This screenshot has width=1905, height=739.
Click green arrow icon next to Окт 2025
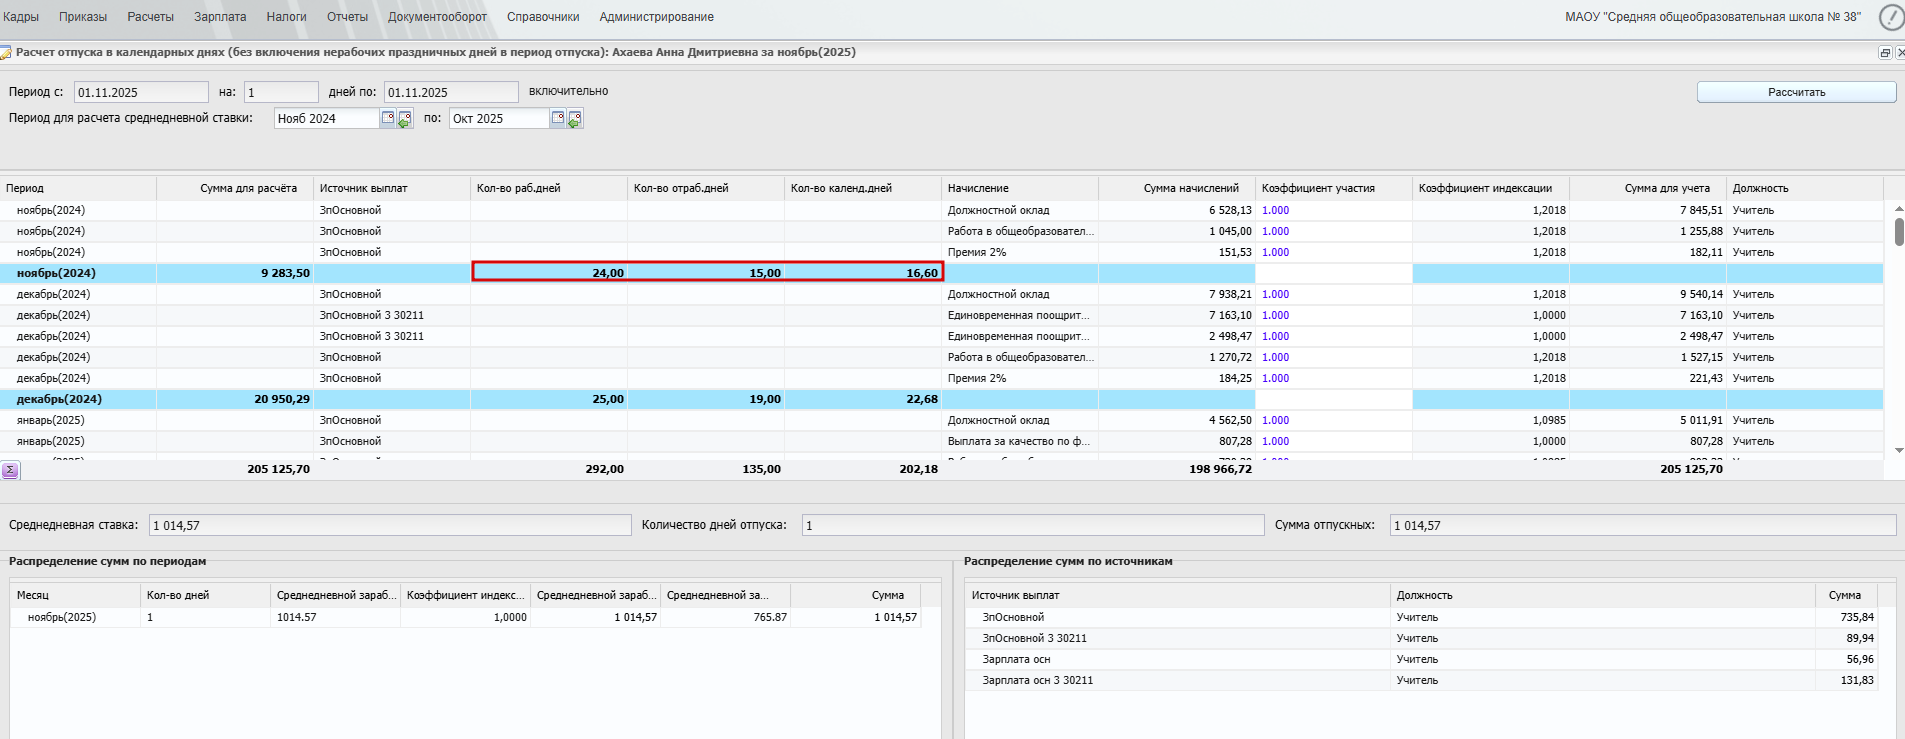coord(576,119)
